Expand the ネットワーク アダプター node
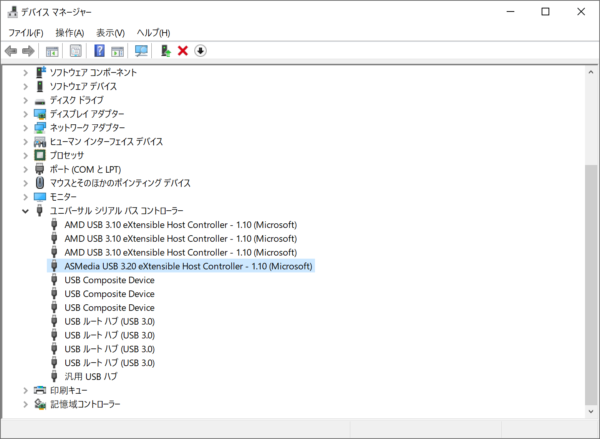Viewport: 600px width, 439px height. (x=26, y=128)
